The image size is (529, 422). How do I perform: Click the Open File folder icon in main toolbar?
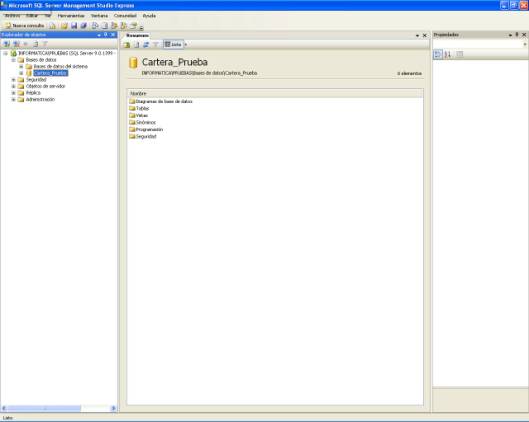pos(64,26)
